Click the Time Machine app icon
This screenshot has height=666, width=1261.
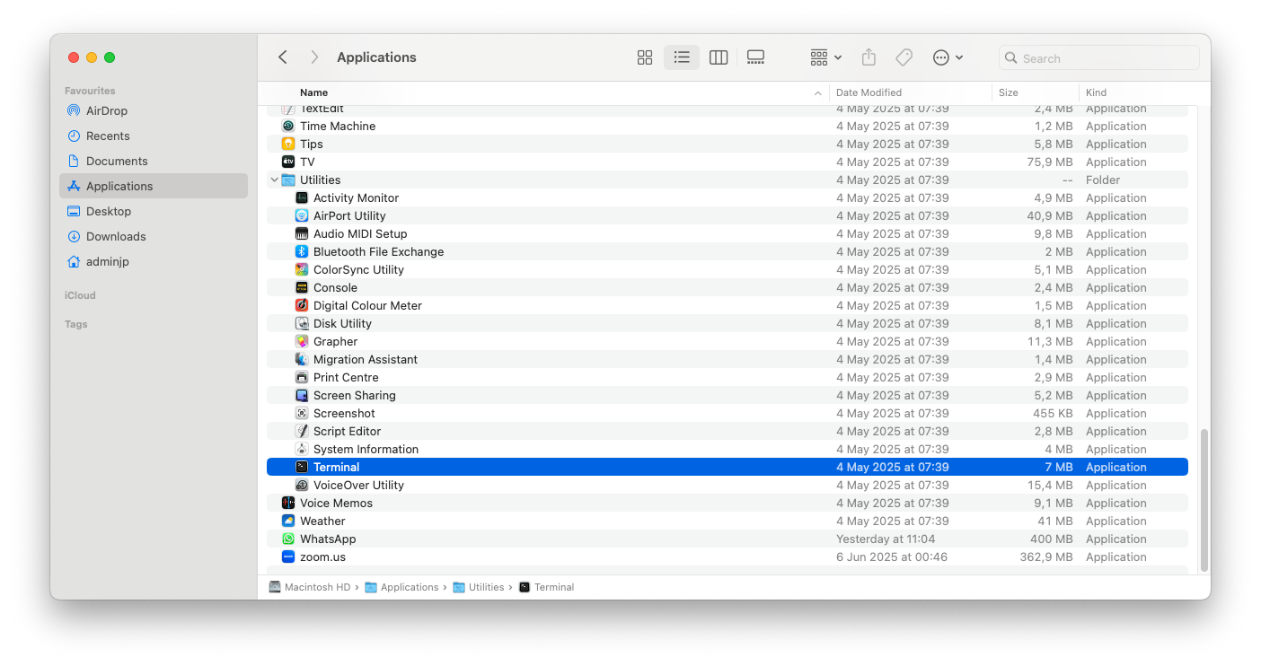[x=288, y=126]
